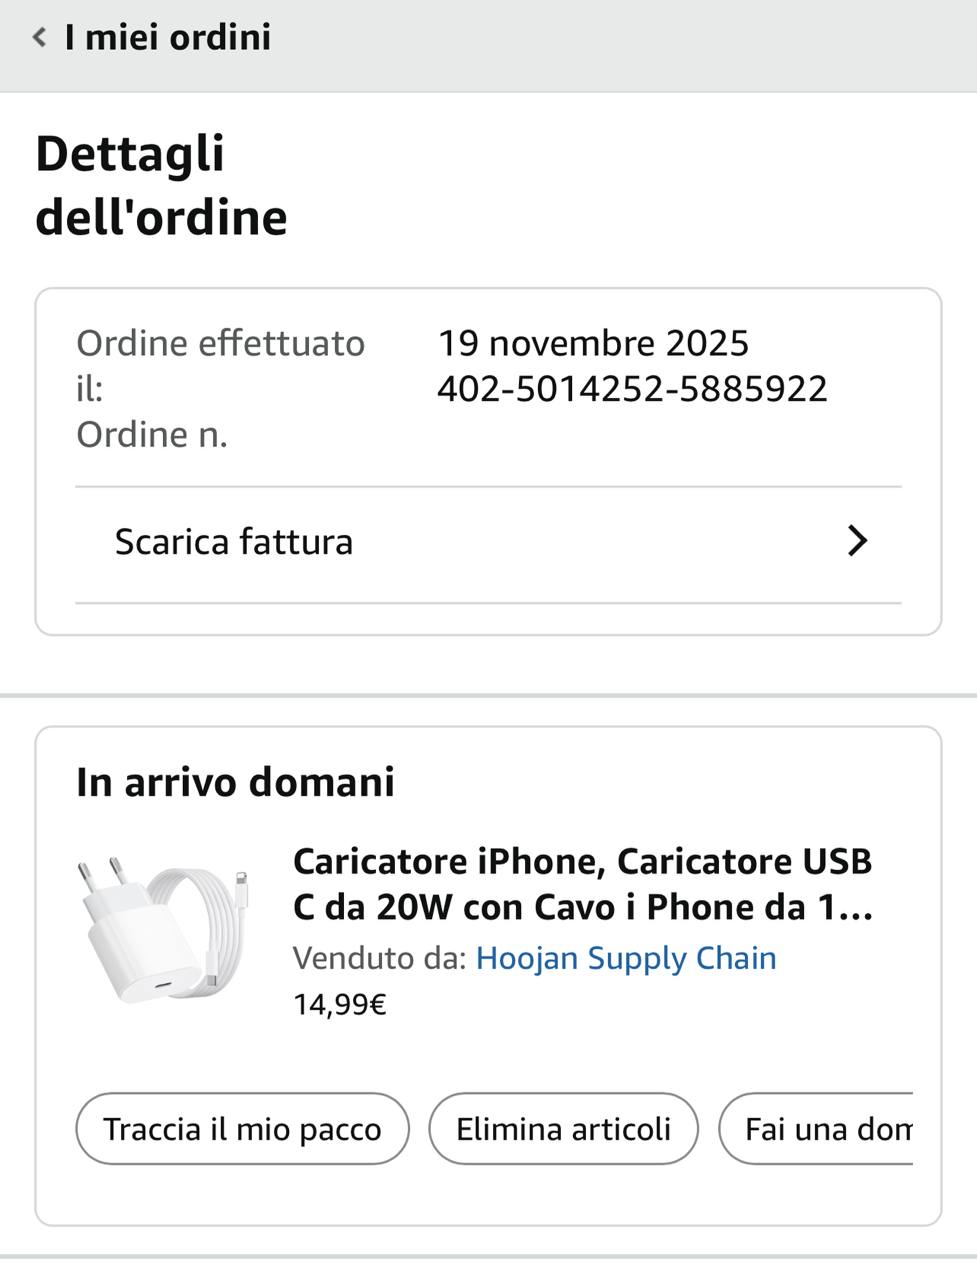Click the Dettagli dell'ordine heading

tap(161, 186)
